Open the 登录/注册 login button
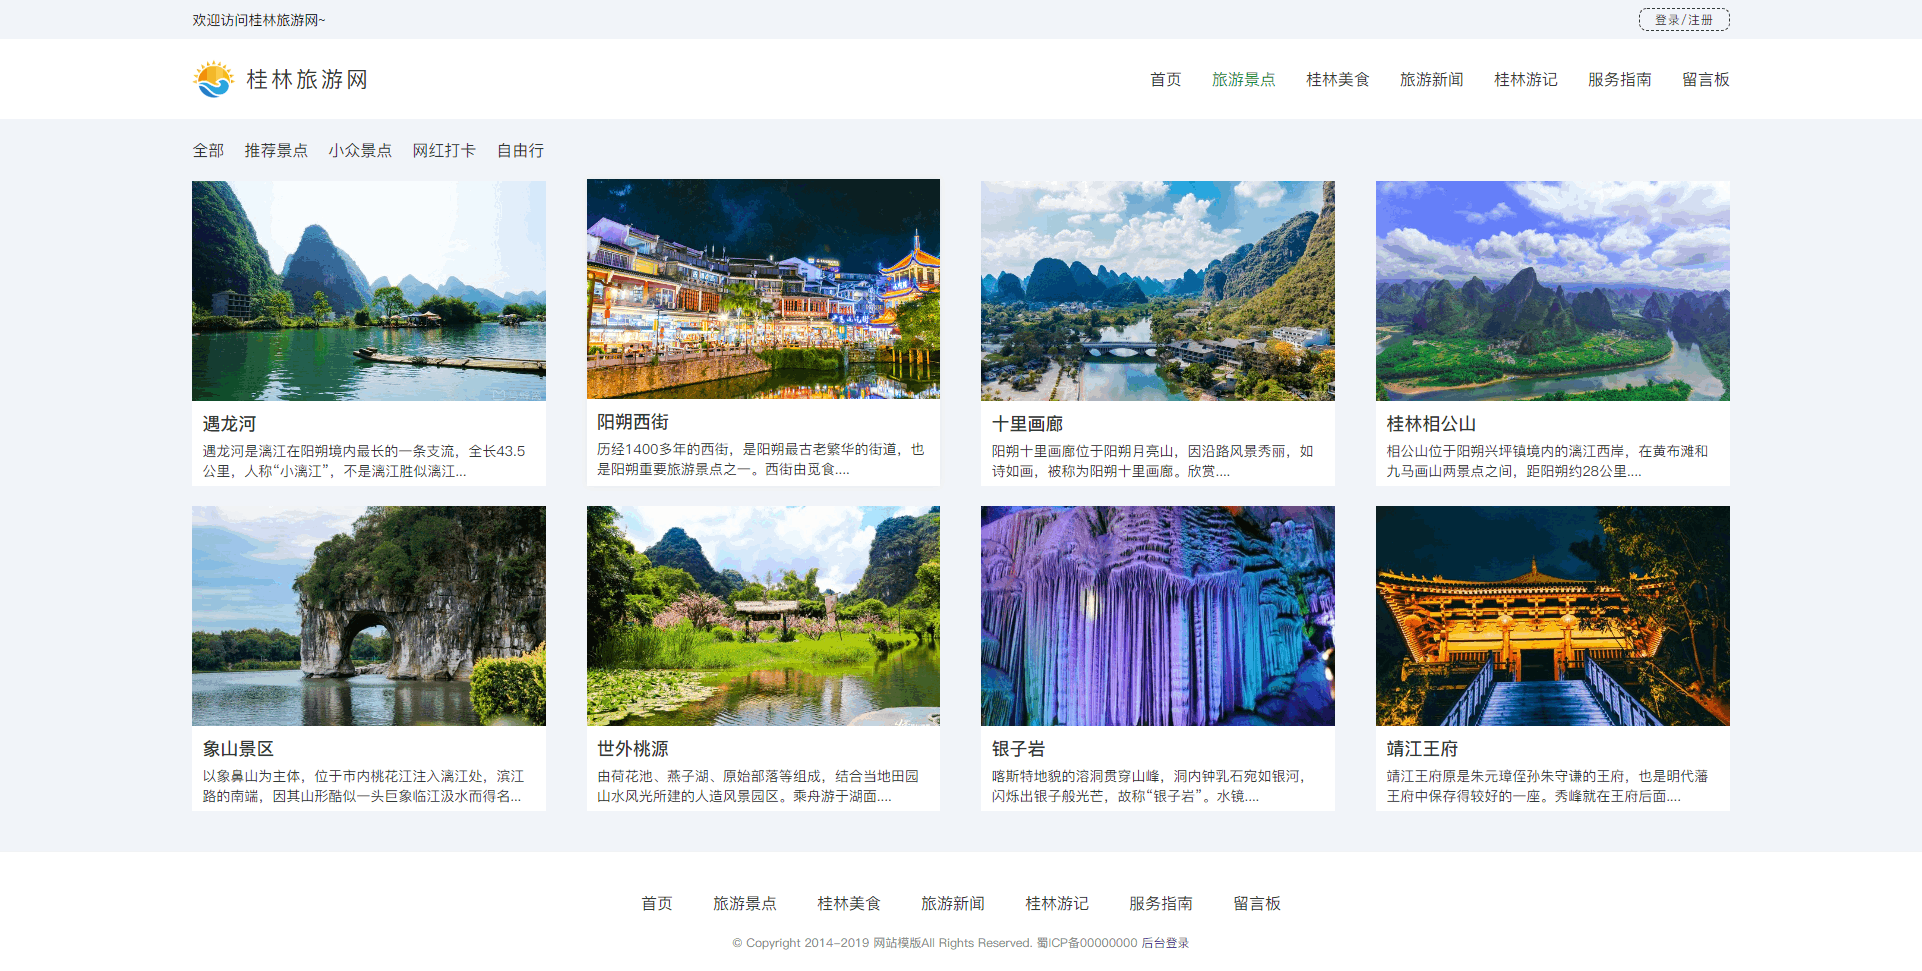This screenshot has width=1922, height=971. (1684, 20)
